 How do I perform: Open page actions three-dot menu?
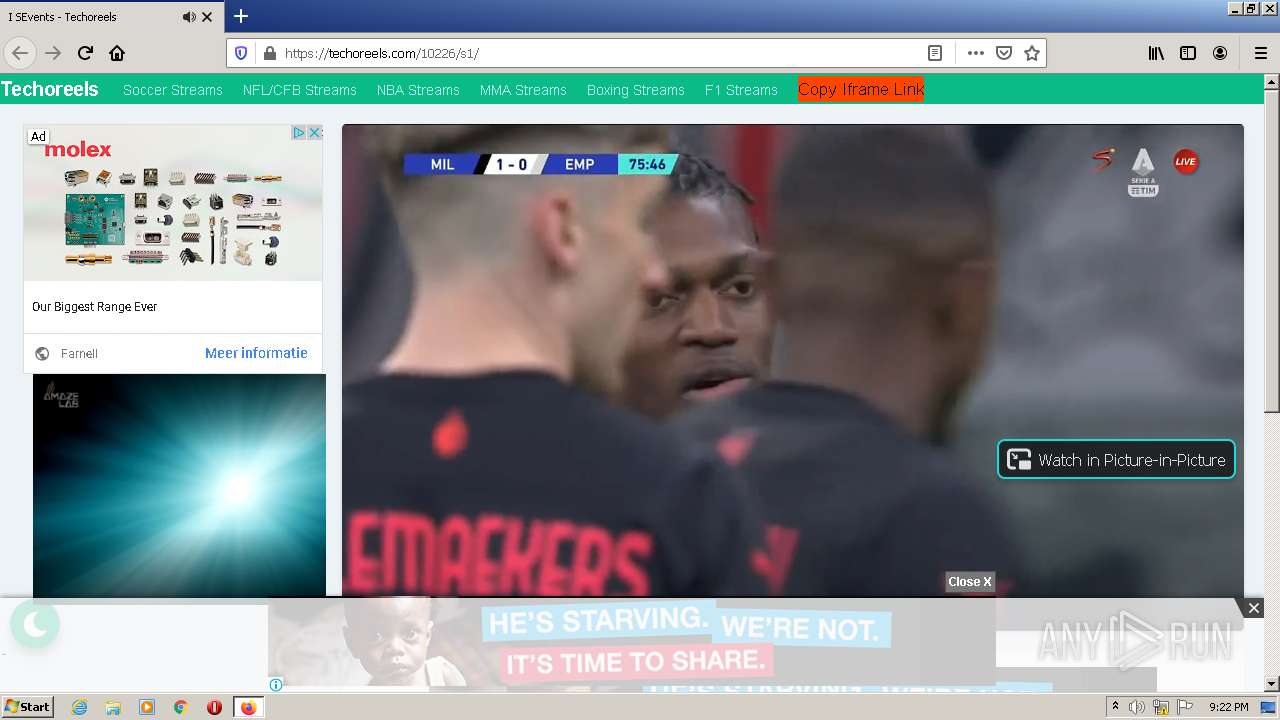click(976, 53)
